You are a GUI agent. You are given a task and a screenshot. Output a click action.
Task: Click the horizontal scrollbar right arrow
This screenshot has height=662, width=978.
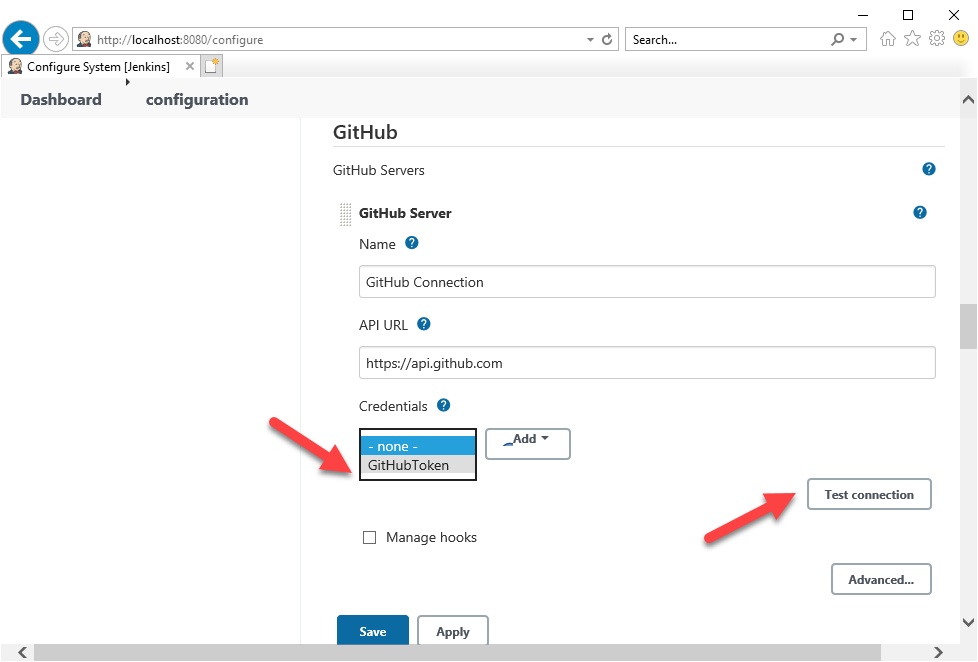click(939, 653)
